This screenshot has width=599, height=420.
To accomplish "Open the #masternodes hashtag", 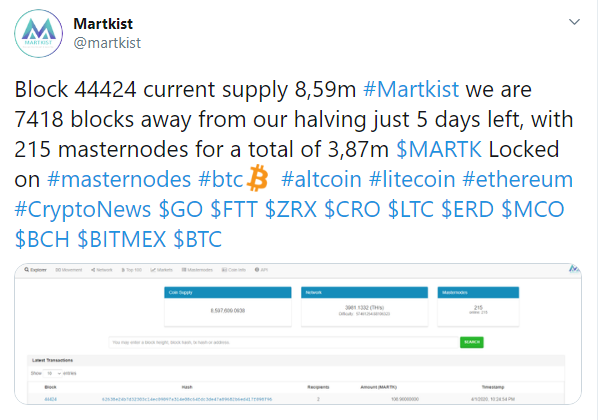I will 119,179.
